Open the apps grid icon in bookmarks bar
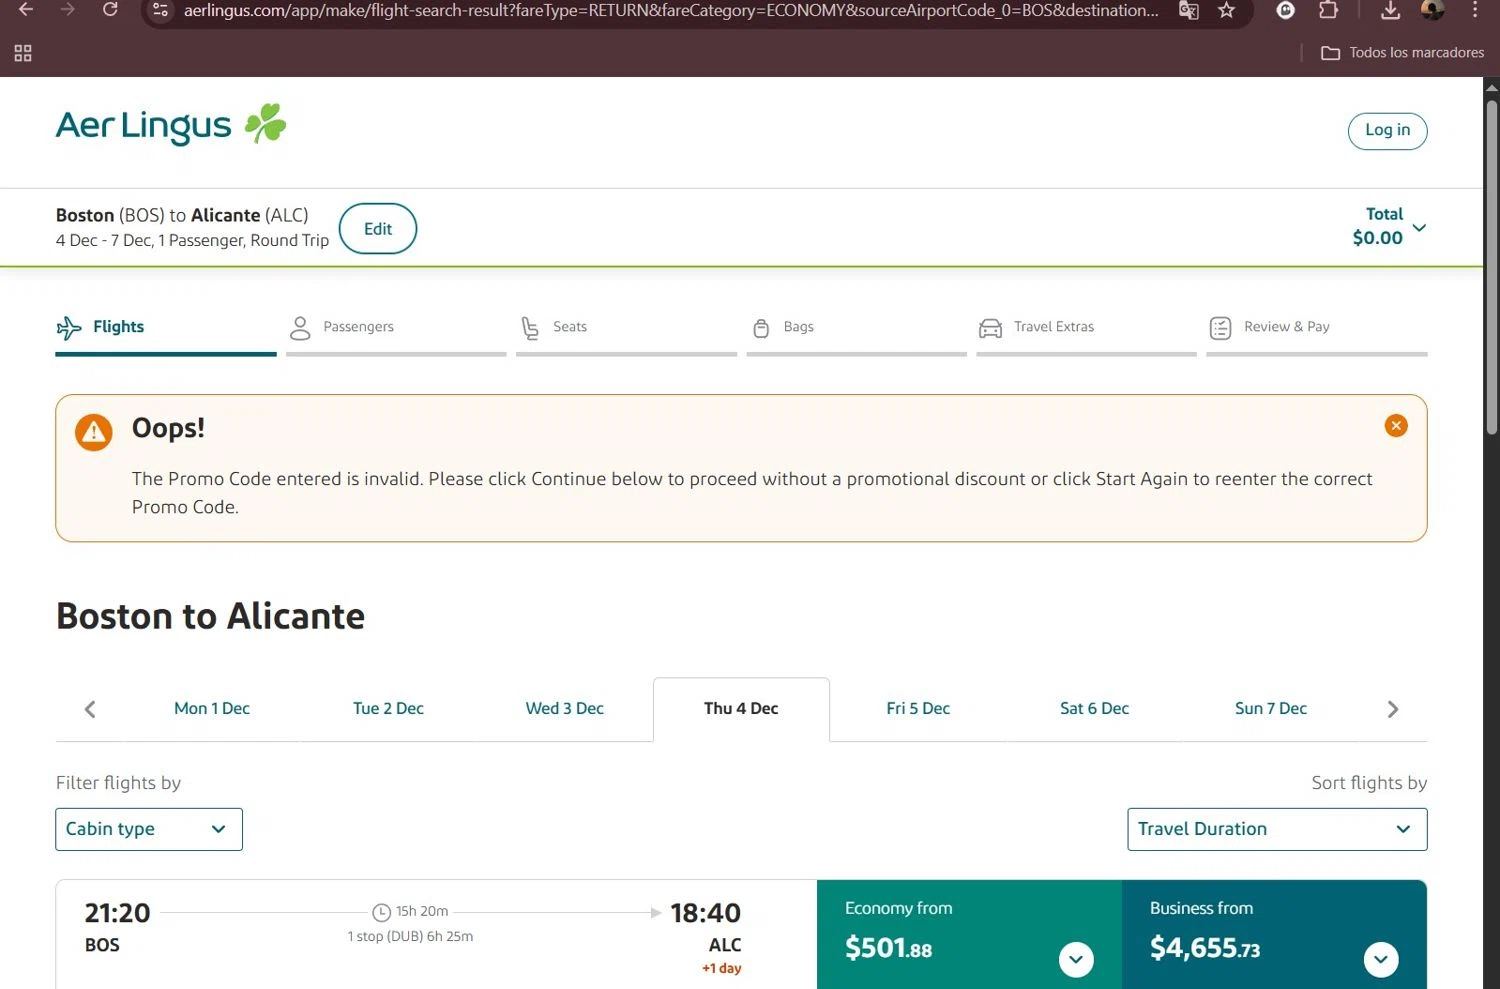This screenshot has height=989, width=1500. 23,53
